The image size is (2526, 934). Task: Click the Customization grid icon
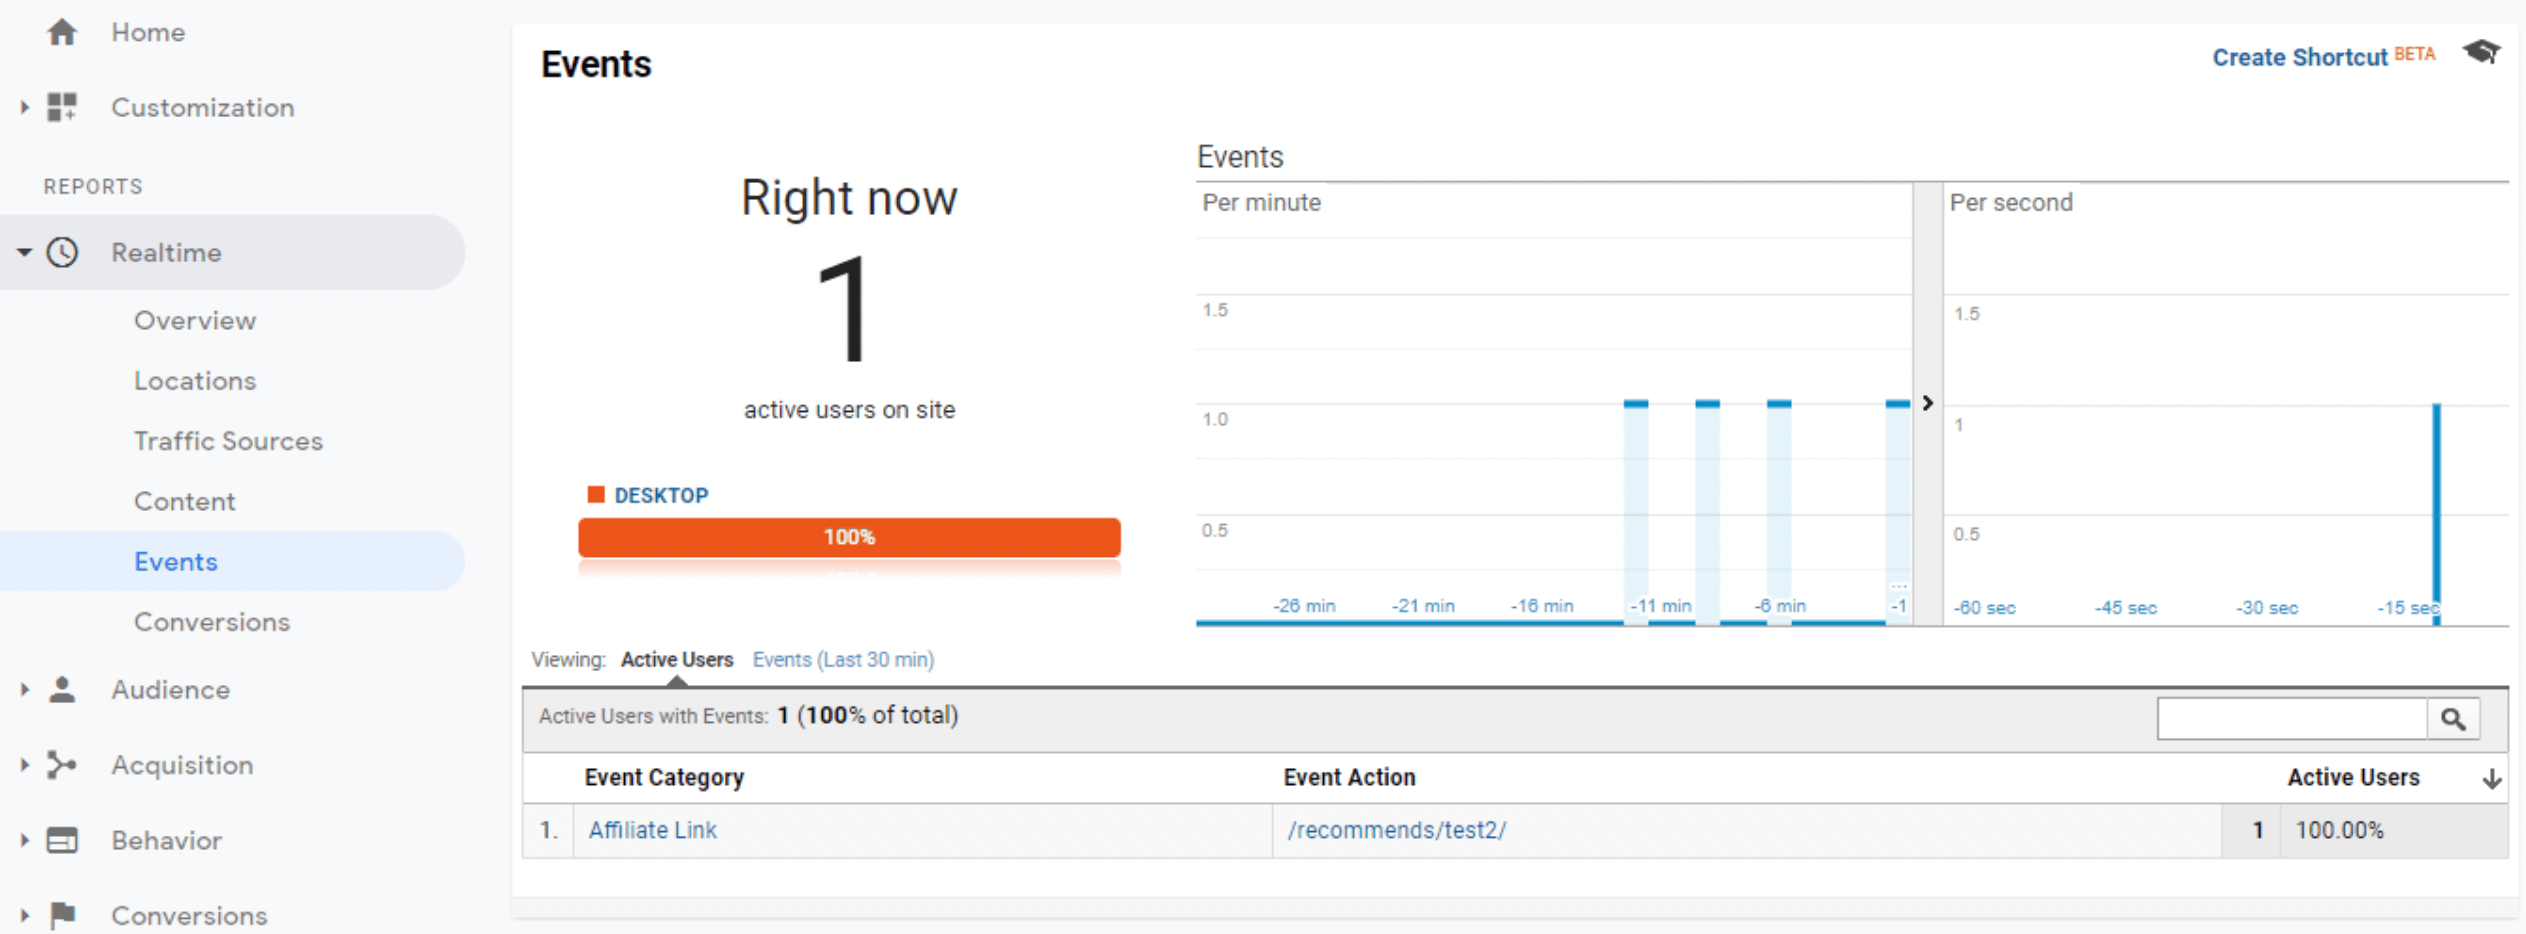click(62, 107)
